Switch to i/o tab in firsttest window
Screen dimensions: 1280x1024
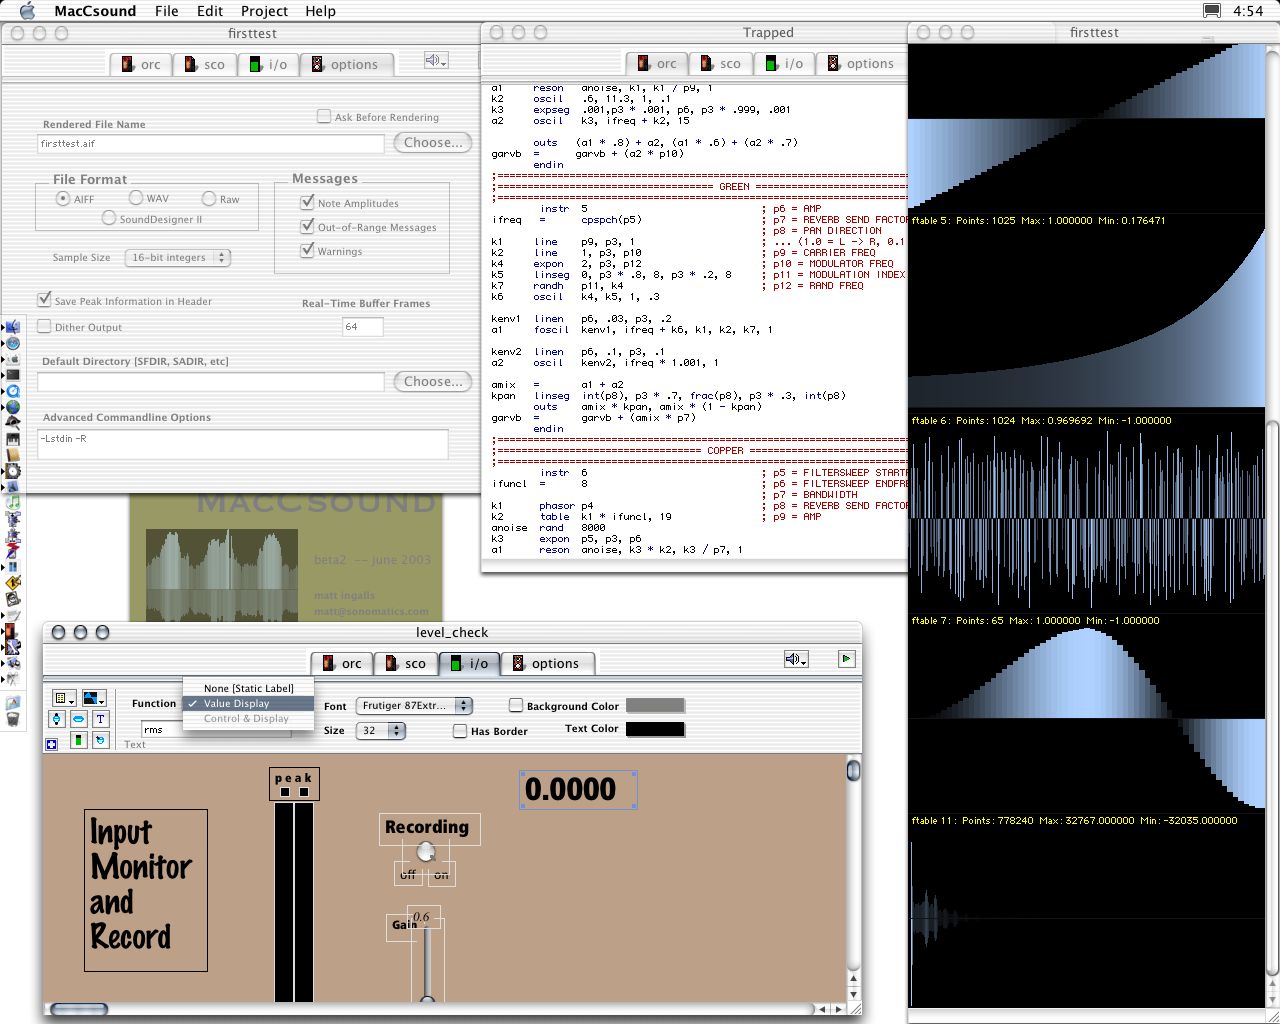(x=267, y=64)
